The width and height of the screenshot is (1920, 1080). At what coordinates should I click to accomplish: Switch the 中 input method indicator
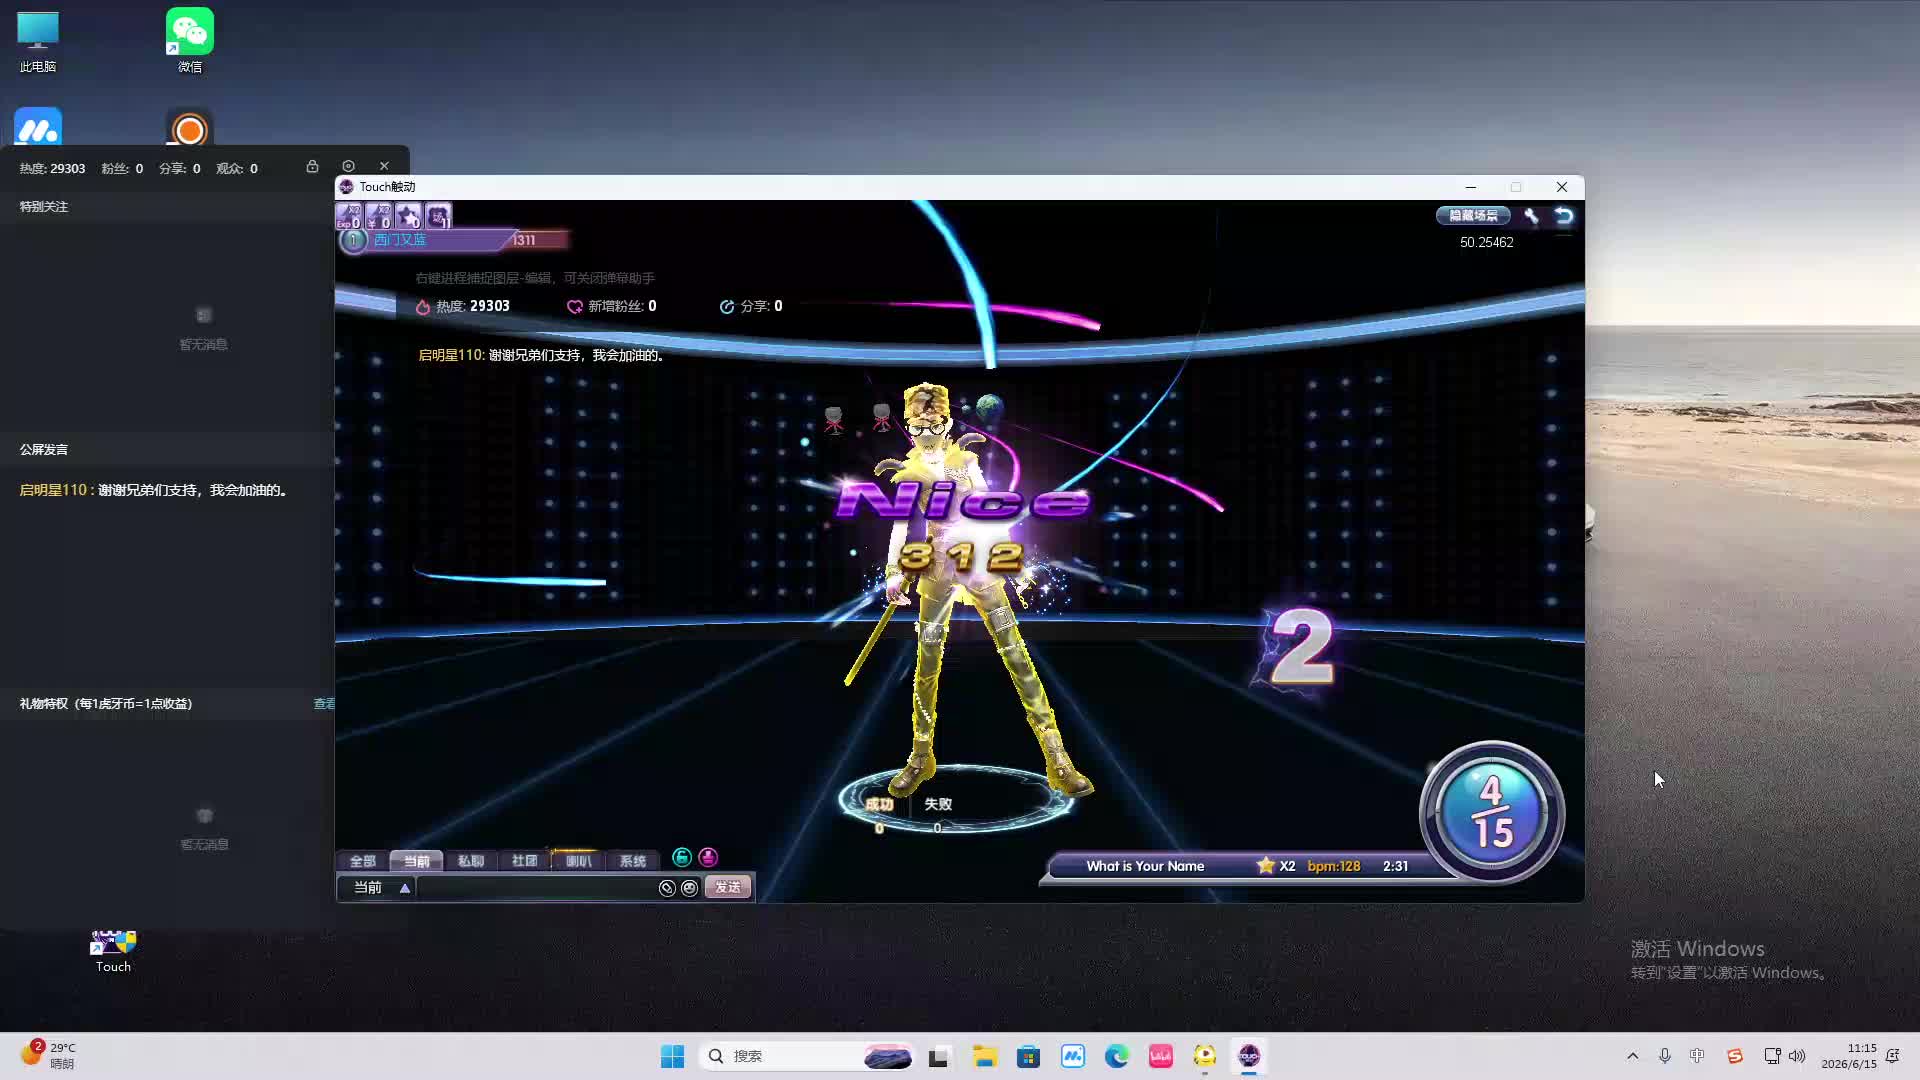coord(1697,1056)
